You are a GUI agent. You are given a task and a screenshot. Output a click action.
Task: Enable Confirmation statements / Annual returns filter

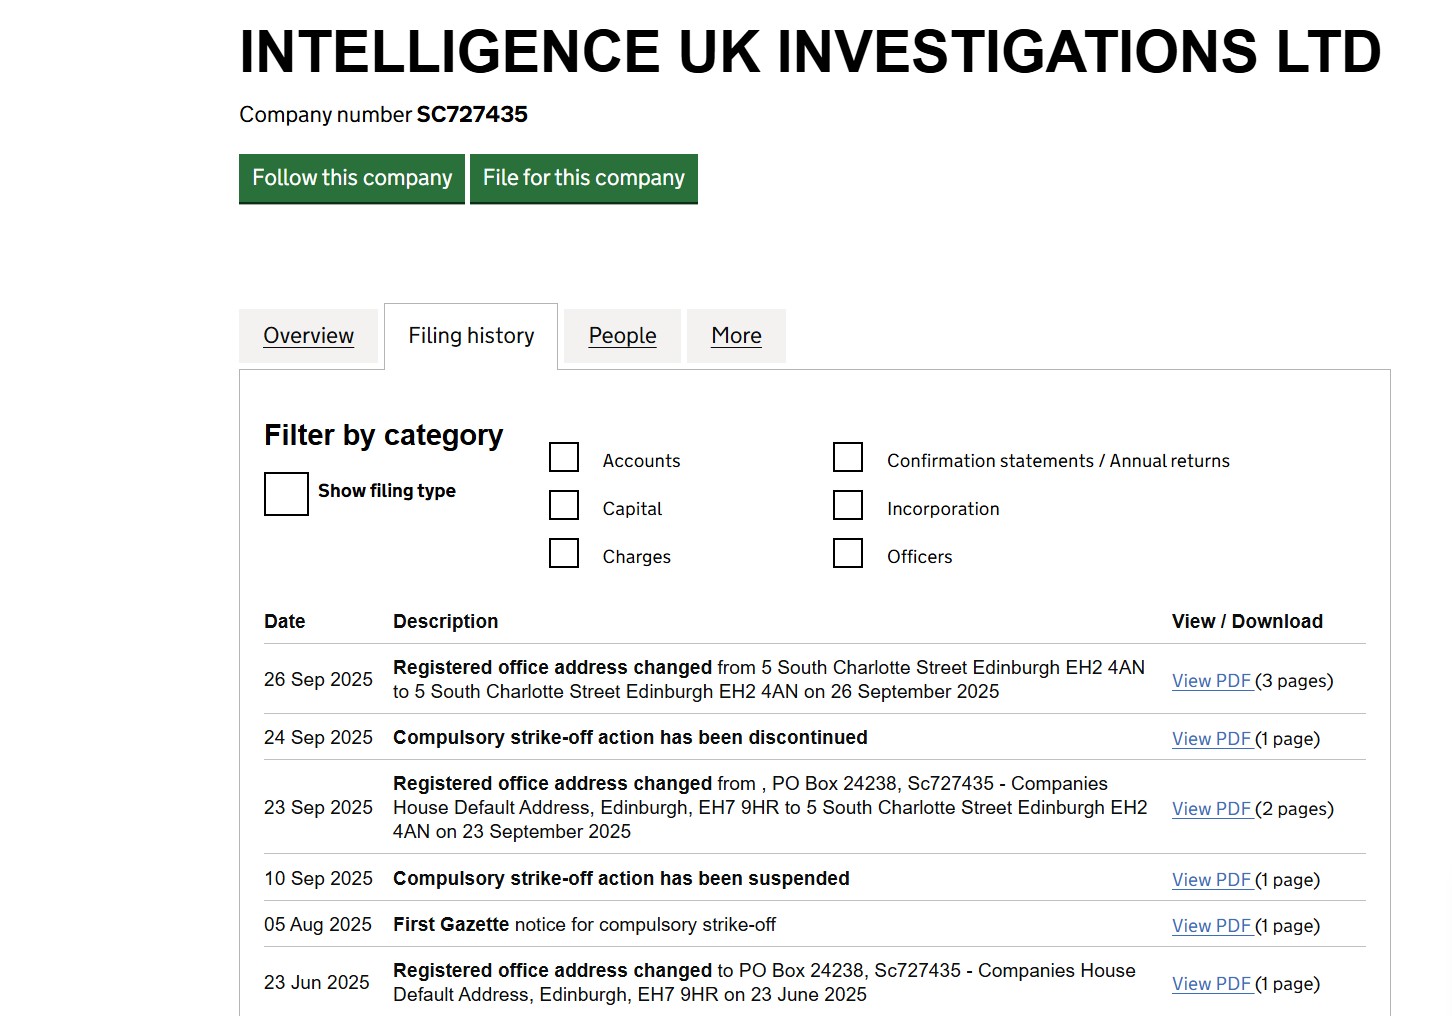tap(847, 456)
